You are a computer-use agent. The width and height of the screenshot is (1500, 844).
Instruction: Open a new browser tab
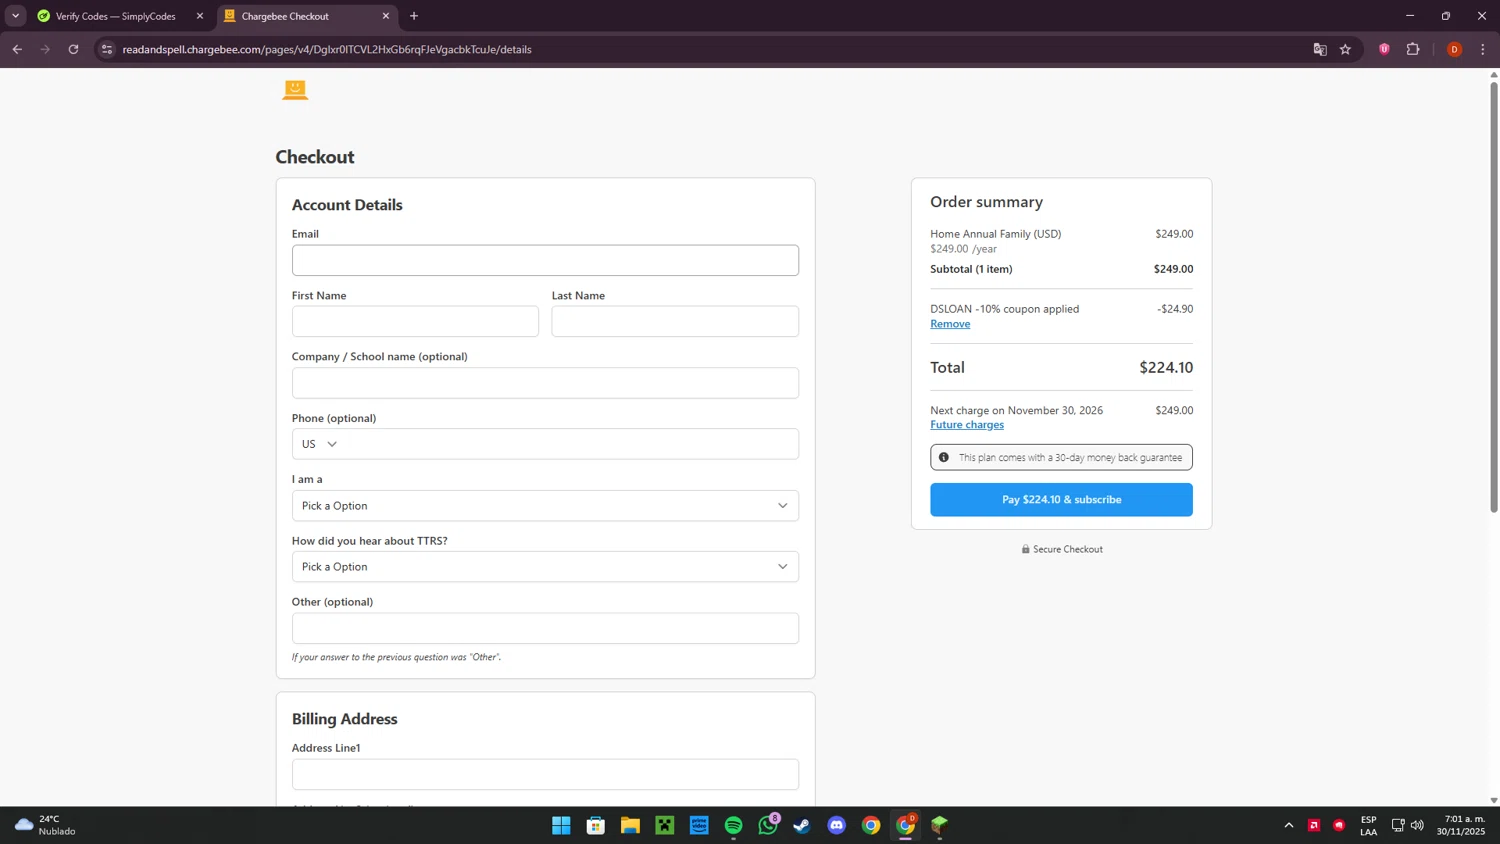414,16
